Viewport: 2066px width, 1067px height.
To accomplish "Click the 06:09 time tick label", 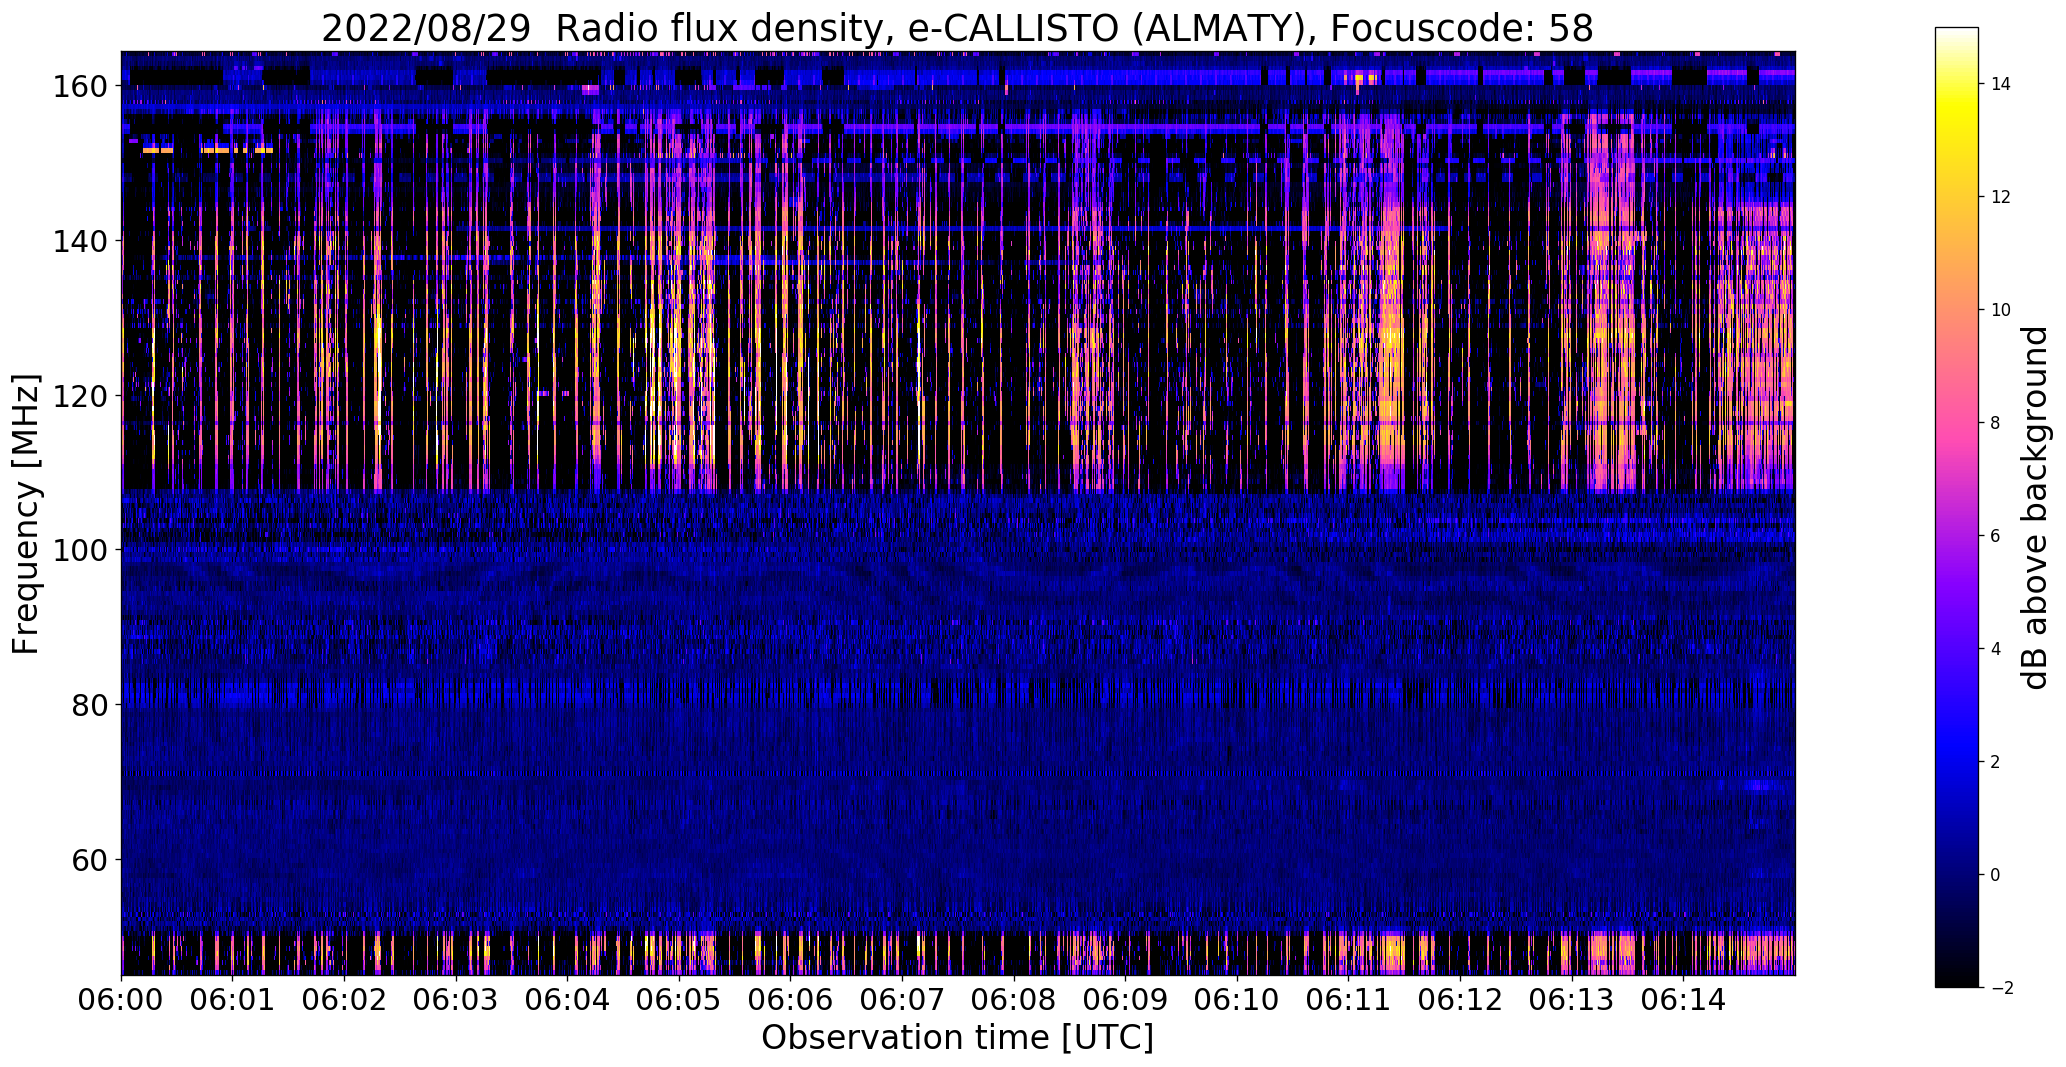I will point(1125,1001).
